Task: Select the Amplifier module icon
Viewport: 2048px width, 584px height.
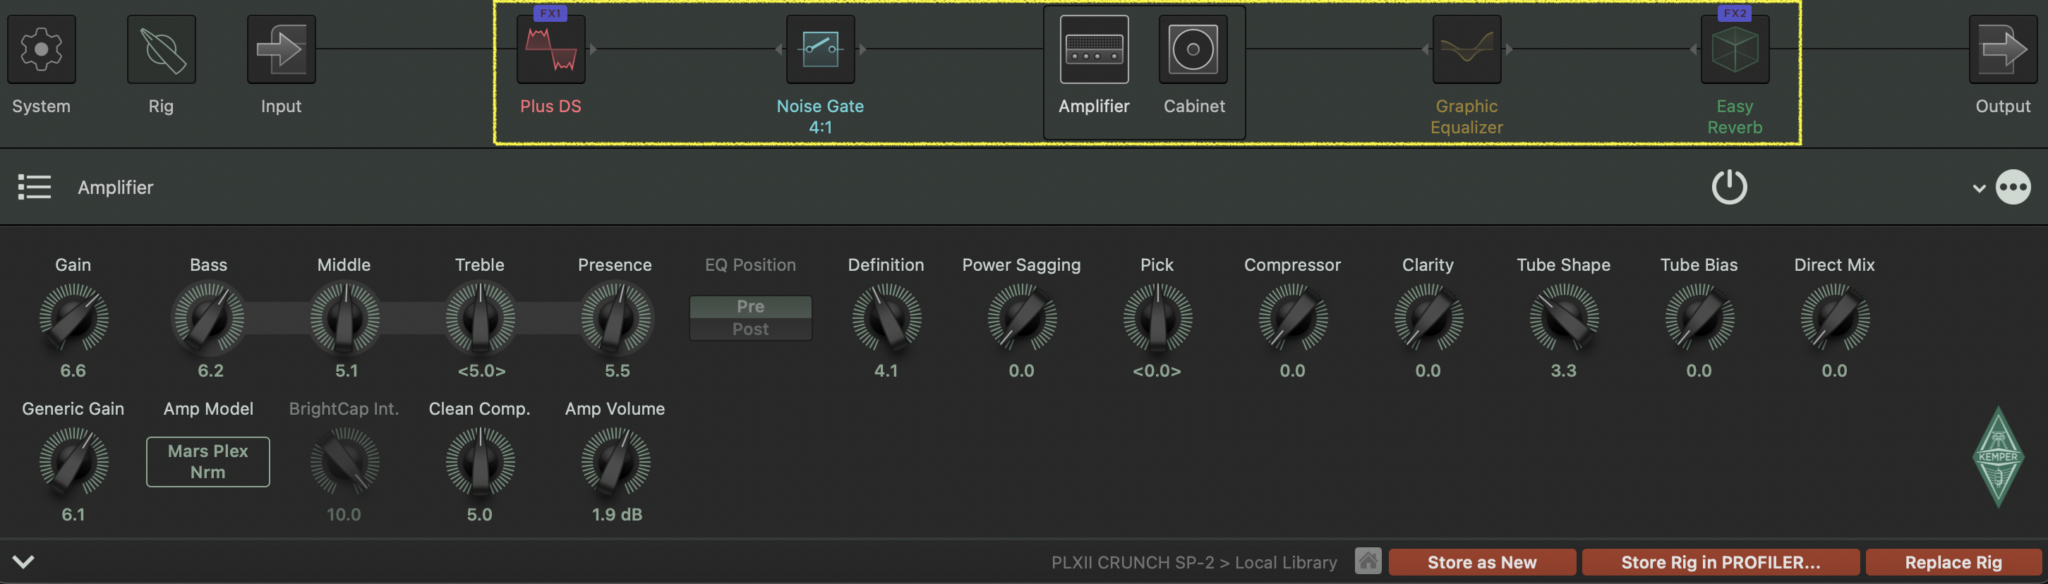Action: (1094, 49)
